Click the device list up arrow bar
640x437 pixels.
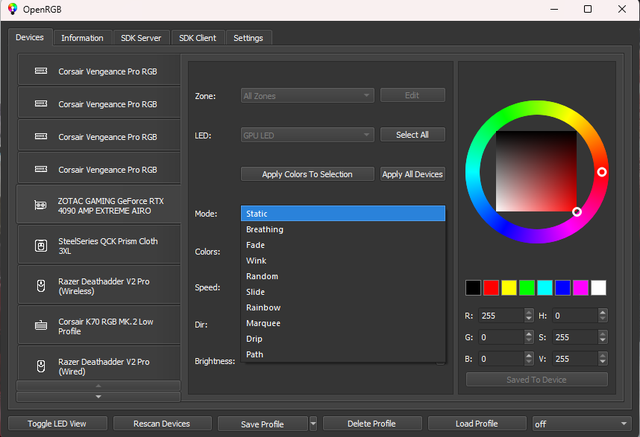pos(98,386)
